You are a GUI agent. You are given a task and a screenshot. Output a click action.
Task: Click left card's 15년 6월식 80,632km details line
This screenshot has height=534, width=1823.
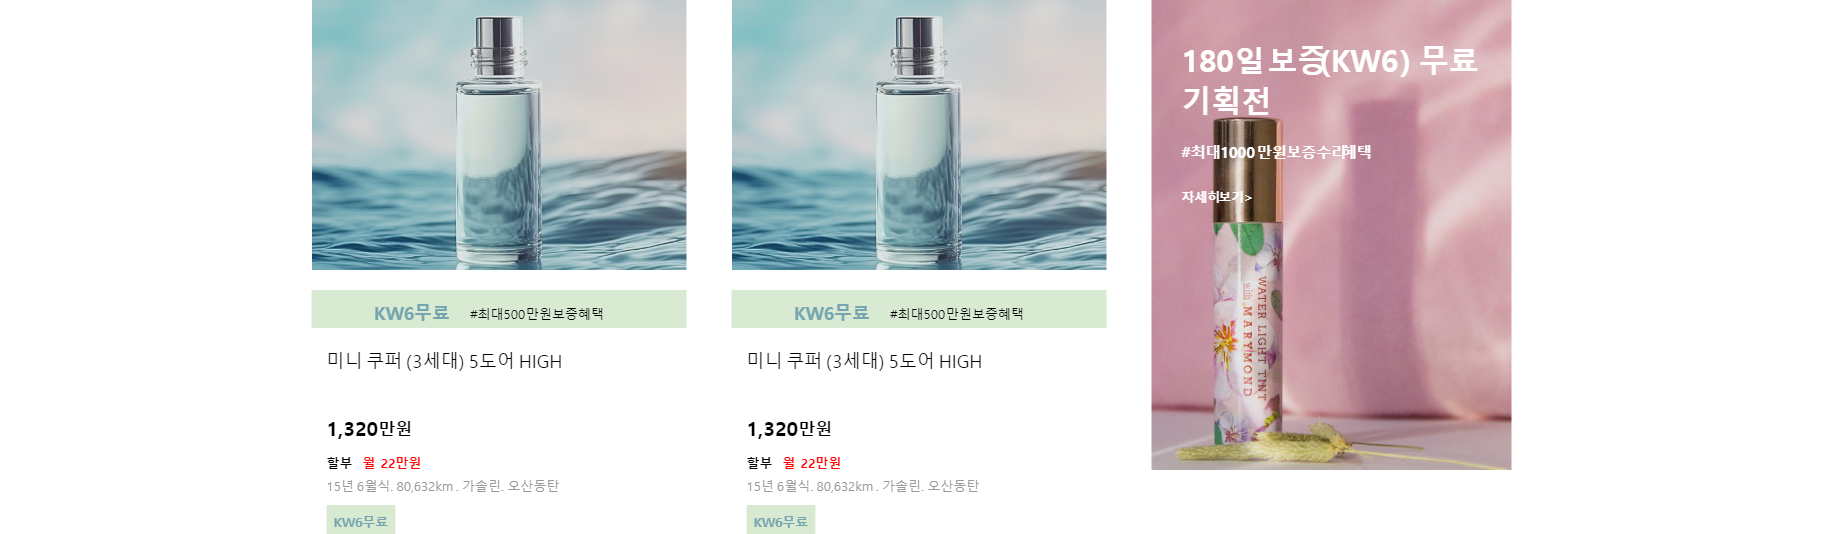coord(442,486)
